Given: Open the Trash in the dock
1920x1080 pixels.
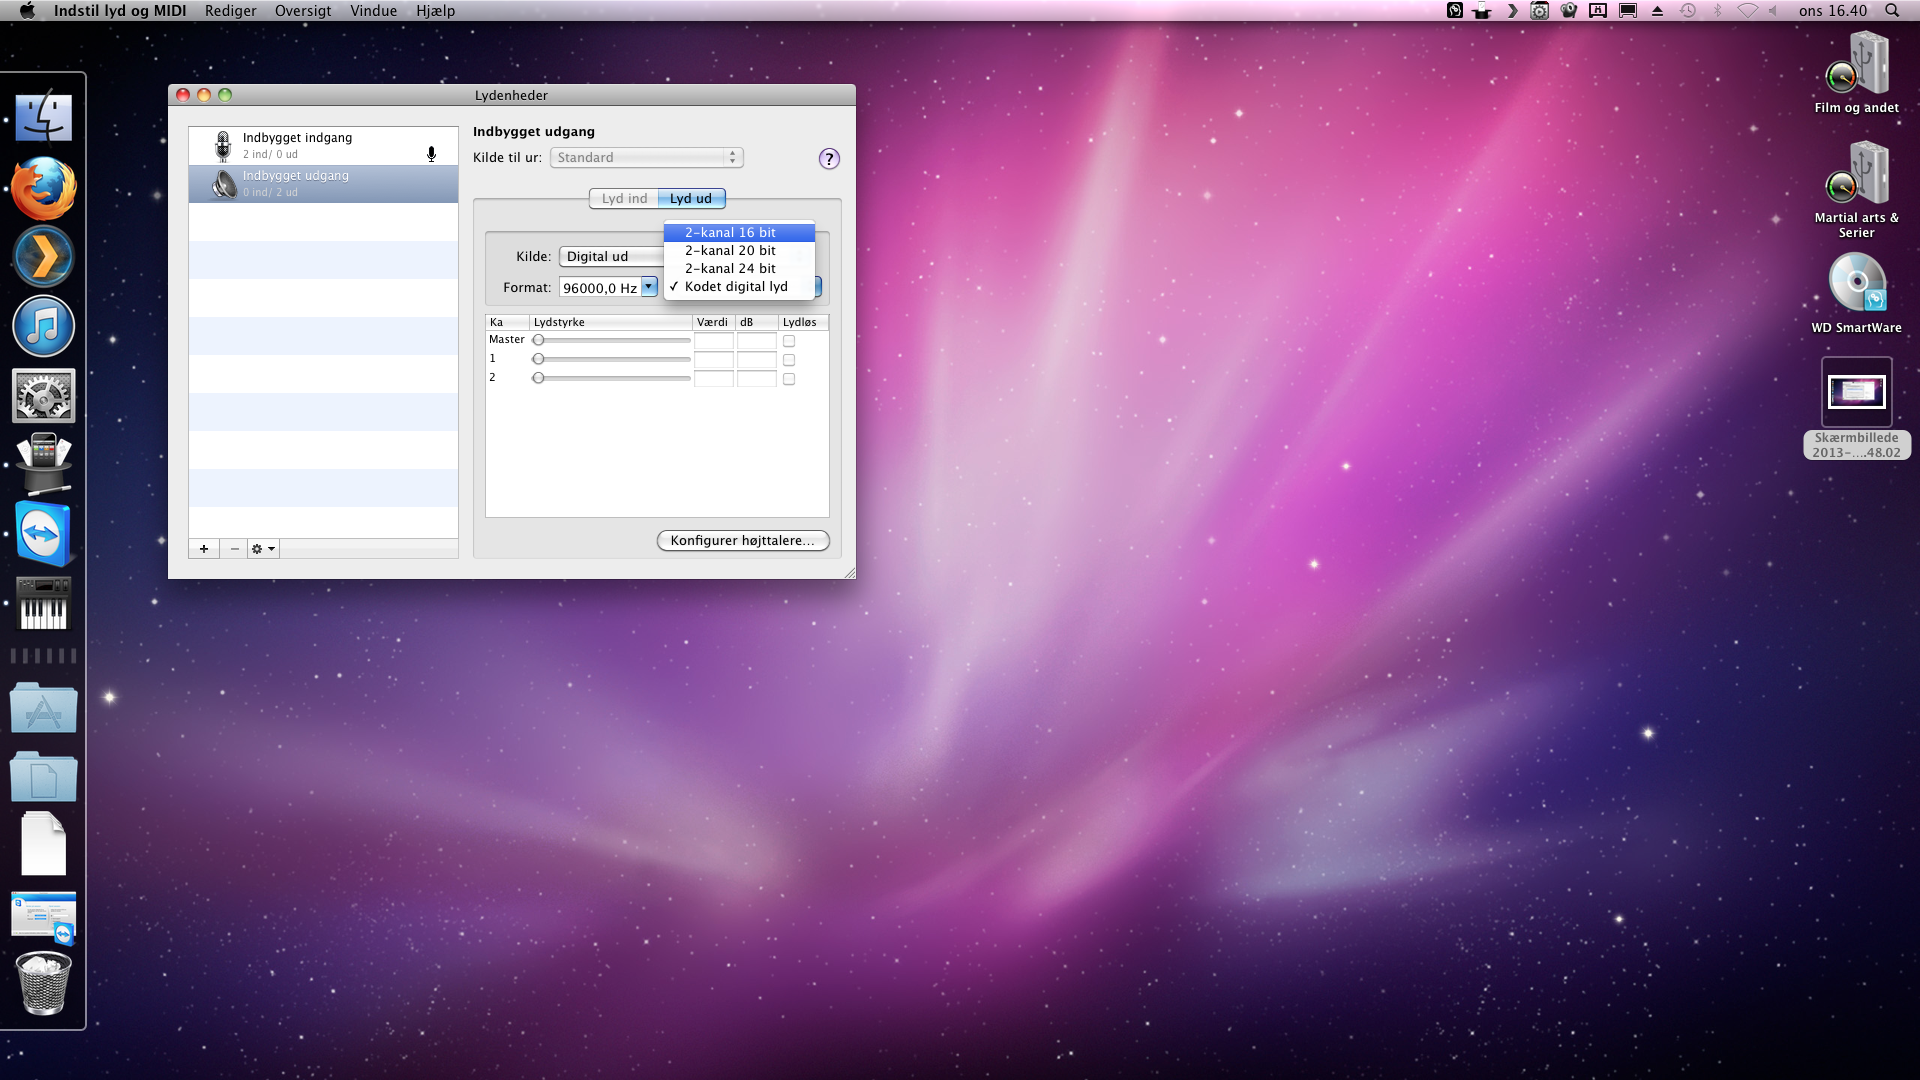Looking at the screenshot, I should click(x=43, y=983).
